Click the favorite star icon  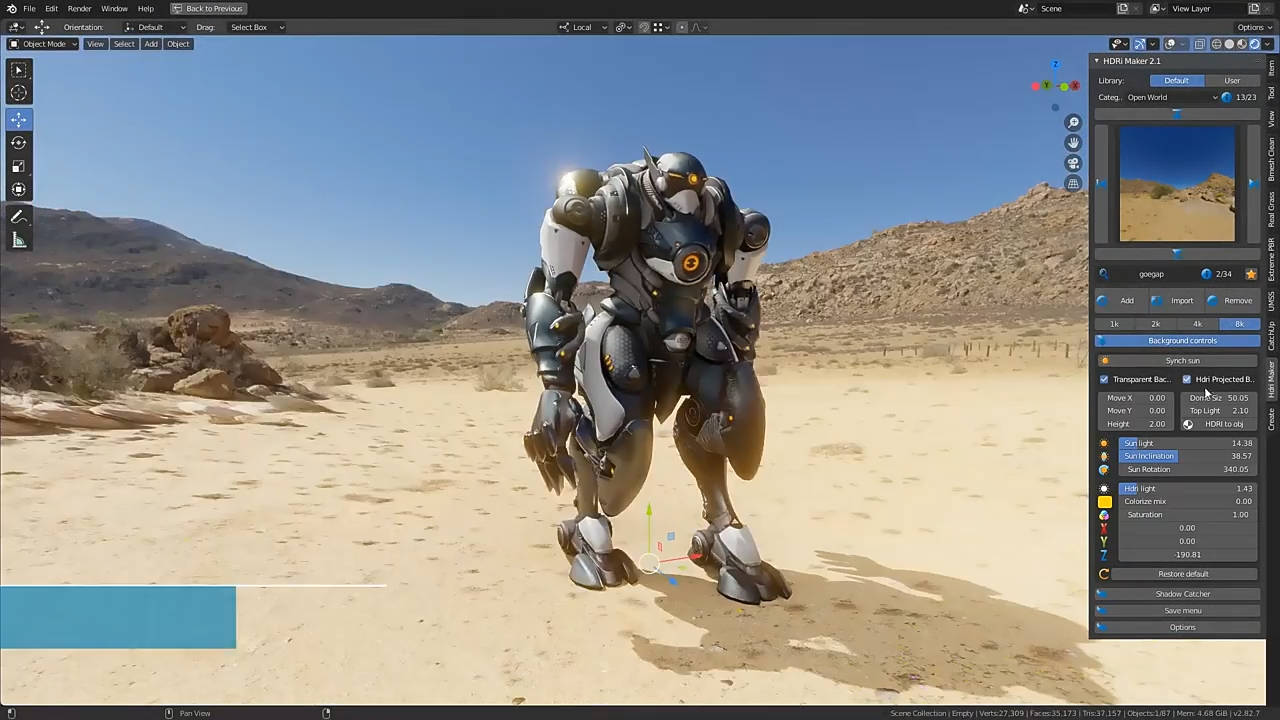pos(1251,274)
